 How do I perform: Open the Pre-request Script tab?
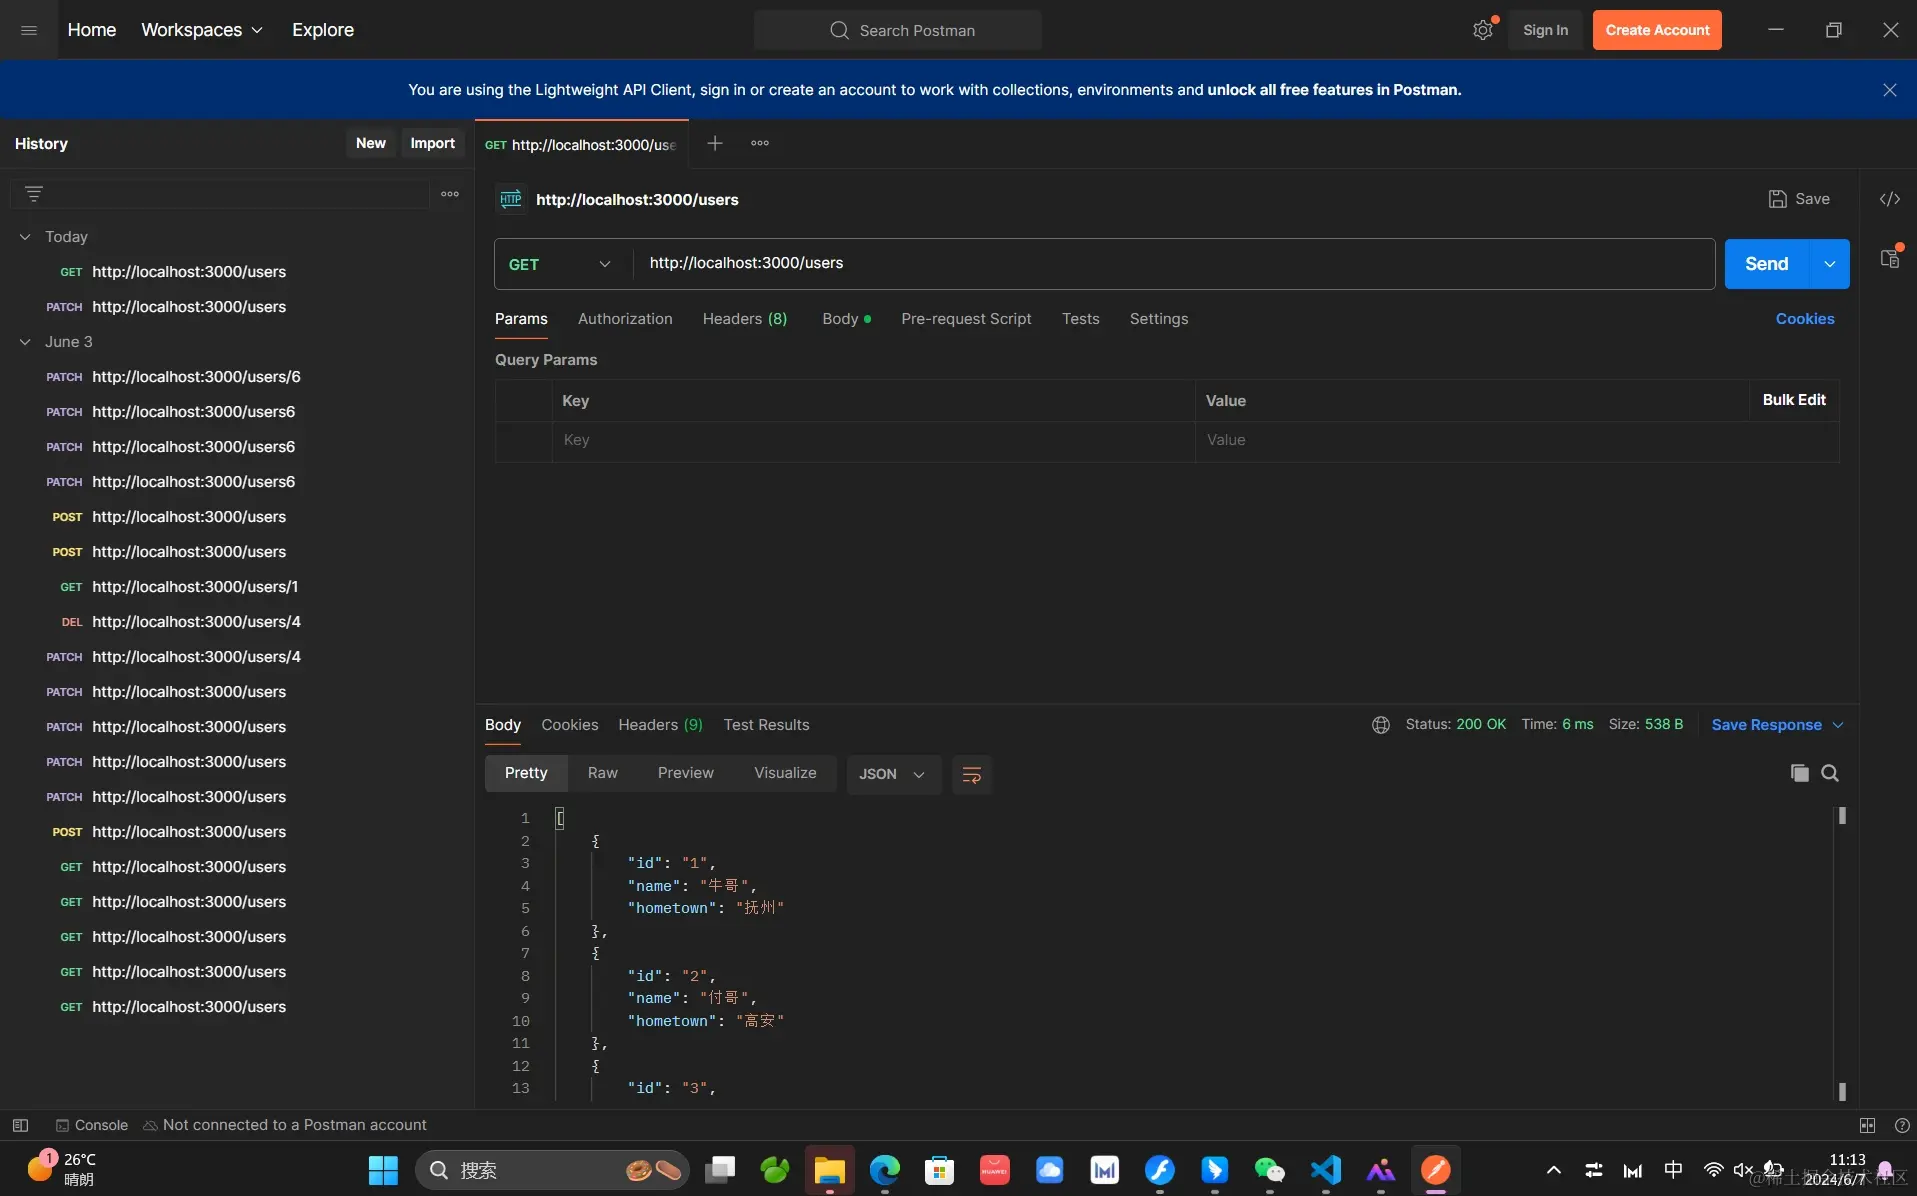966,319
